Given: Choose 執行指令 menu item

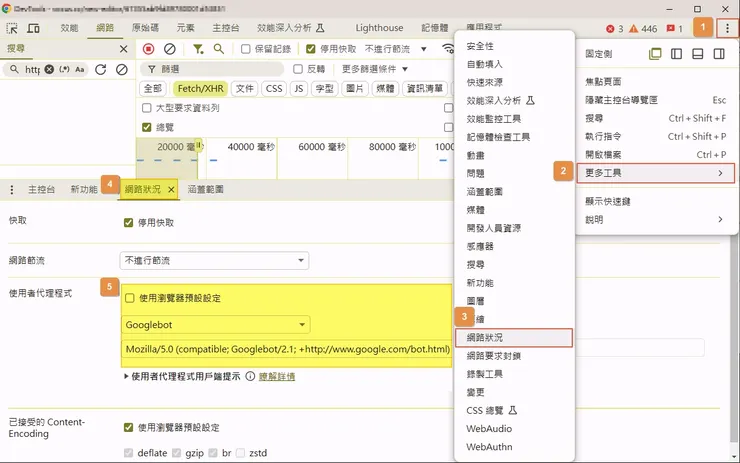Looking at the screenshot, I should [x=655, y=136].
